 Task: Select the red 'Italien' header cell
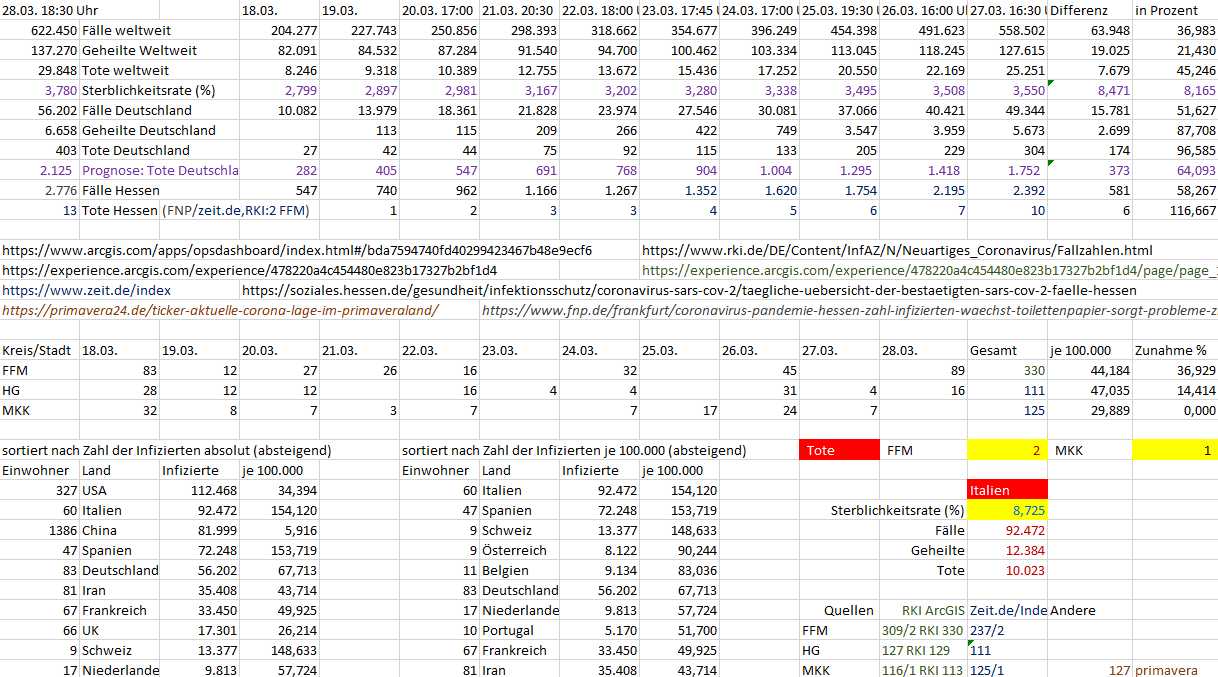pyautogui.click(x=1007, y=490)
